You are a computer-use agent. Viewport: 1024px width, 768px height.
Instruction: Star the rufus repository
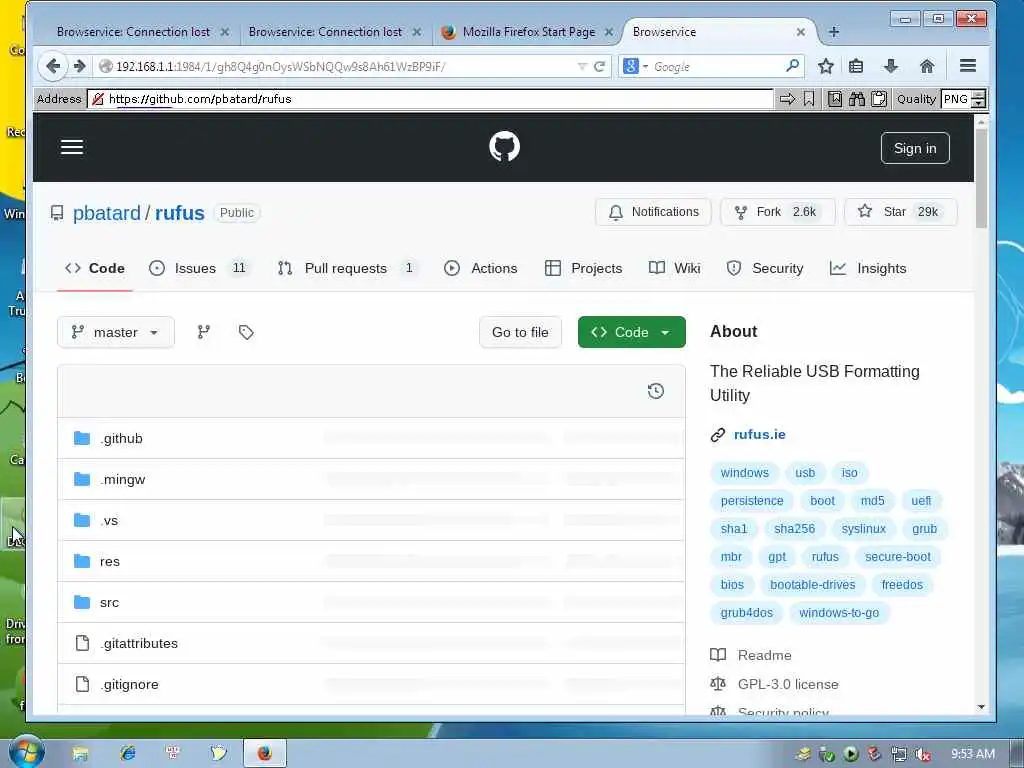(901, 212)
